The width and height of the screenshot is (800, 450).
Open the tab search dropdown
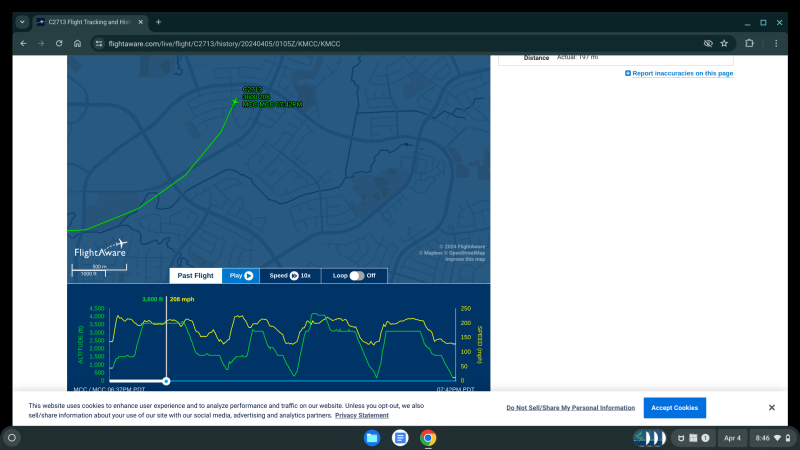(22, 22)
